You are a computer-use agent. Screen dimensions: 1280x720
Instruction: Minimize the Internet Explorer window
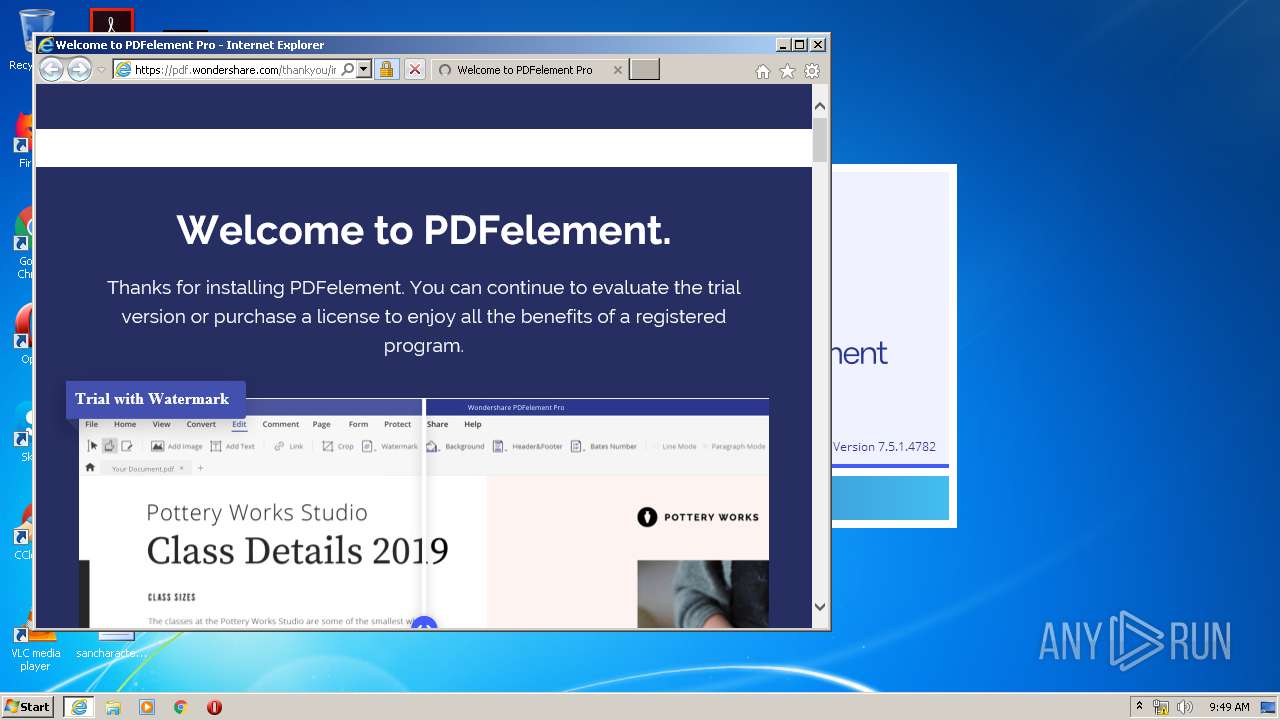point(783,44)
